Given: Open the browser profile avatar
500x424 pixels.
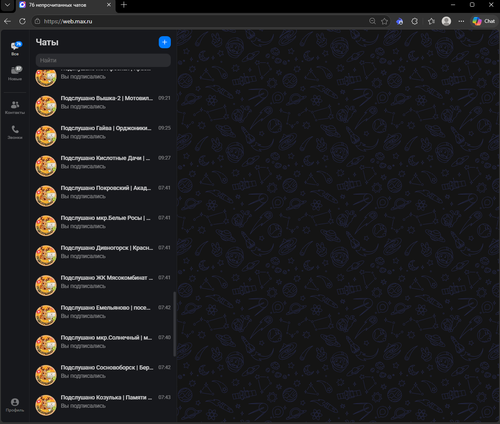Looking at the screenshot, I should (446, 21).
